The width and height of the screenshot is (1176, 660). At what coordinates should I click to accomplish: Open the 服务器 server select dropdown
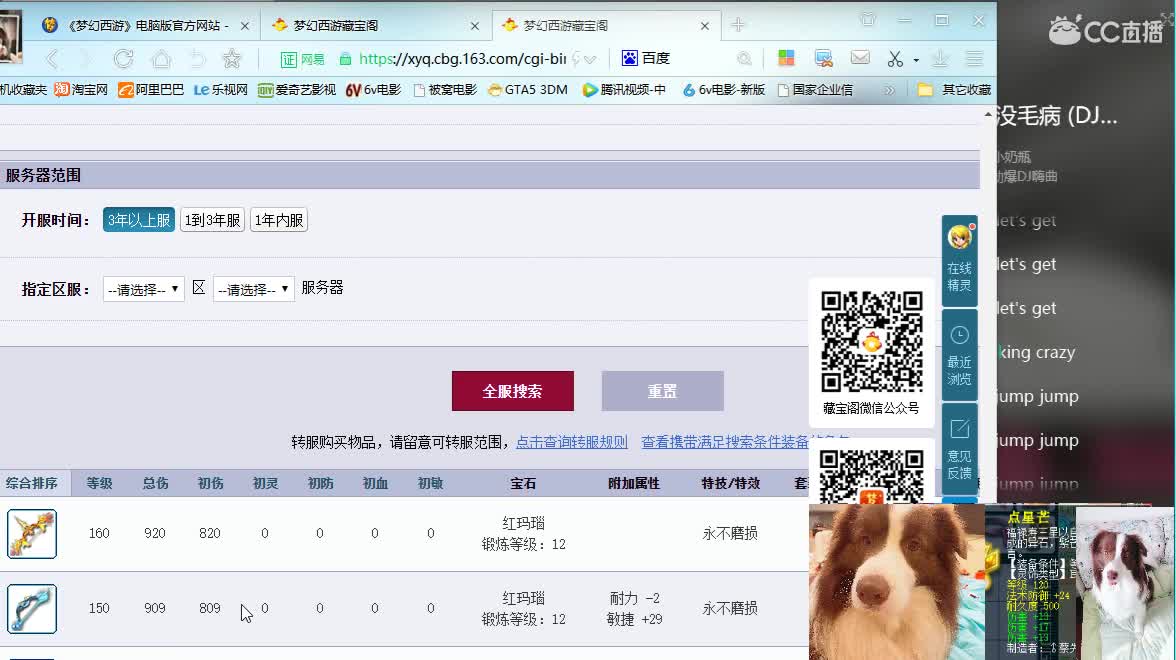tap(254, 289)
